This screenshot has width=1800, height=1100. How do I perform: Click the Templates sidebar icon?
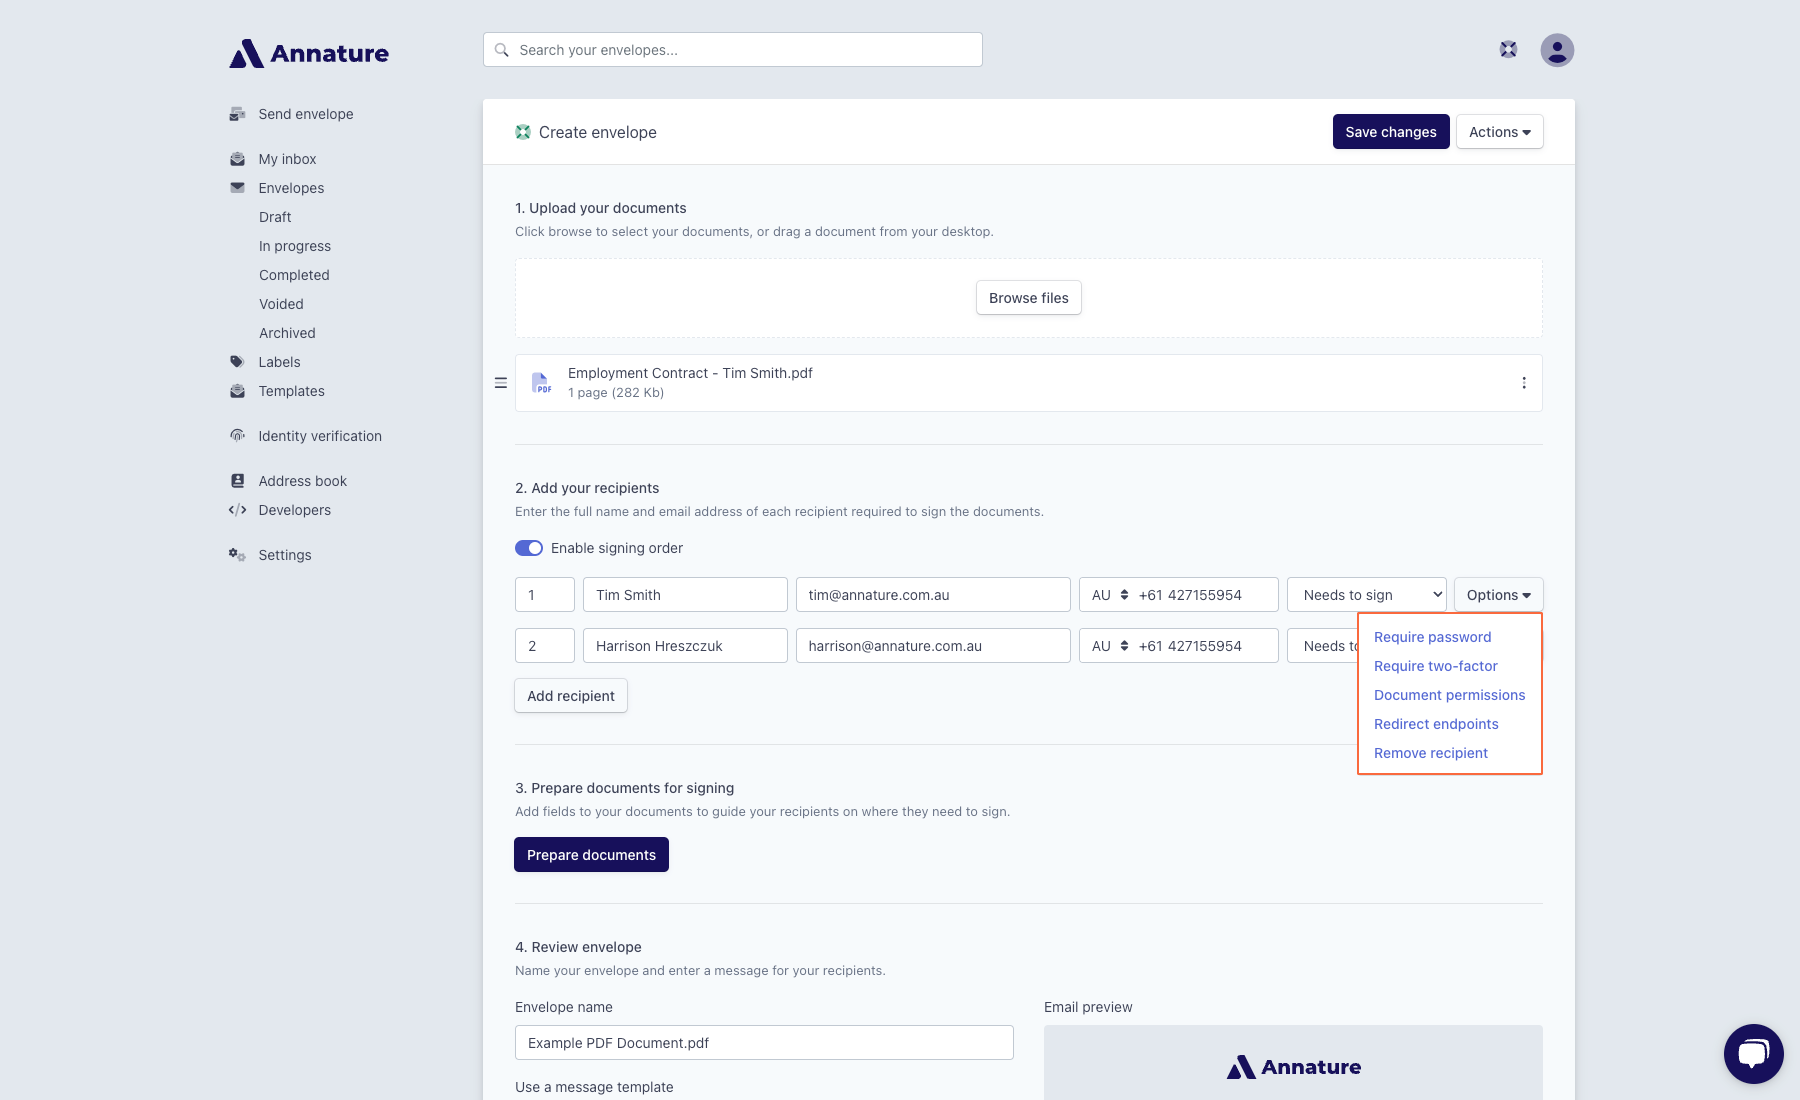click(237, 391)
